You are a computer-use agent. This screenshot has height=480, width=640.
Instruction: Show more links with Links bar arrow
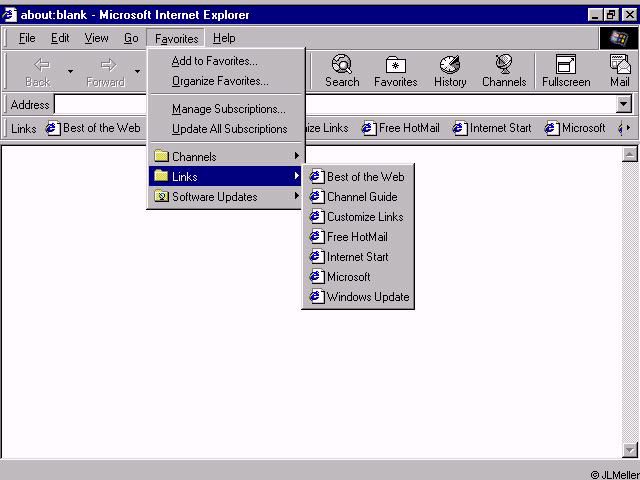coord(629,128)
